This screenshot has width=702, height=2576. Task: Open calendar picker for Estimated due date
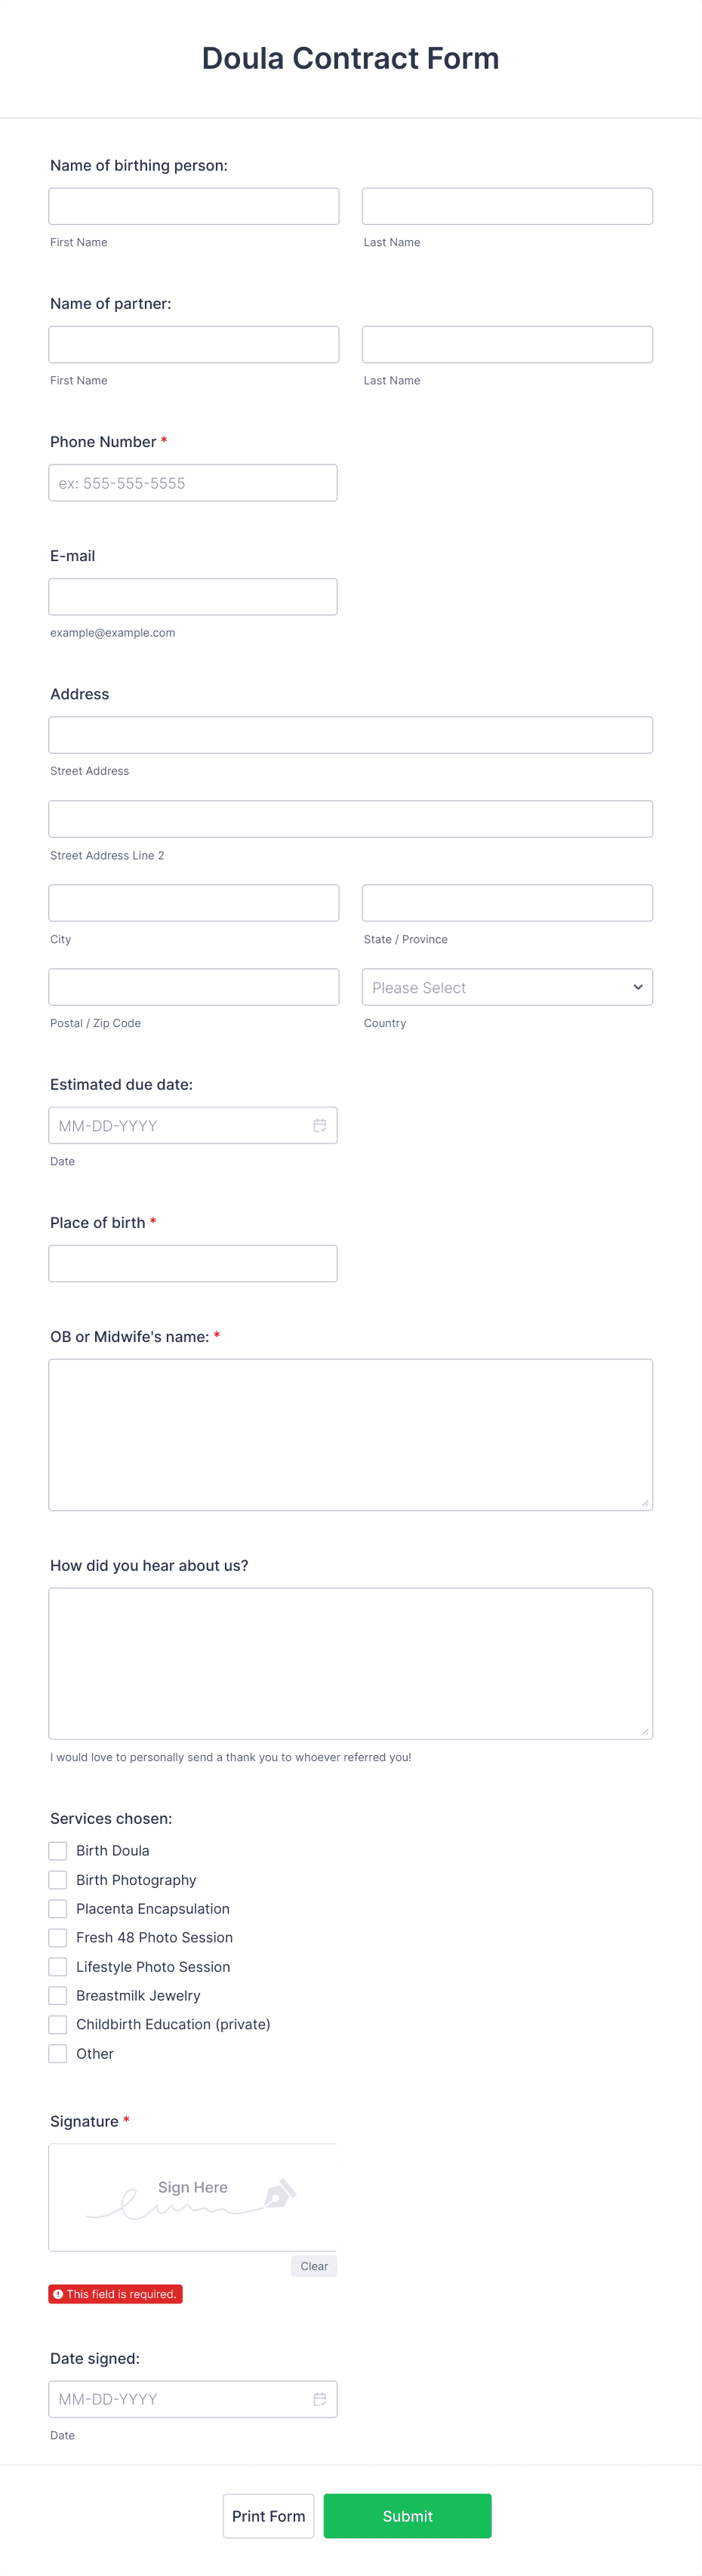(319, 1125)
